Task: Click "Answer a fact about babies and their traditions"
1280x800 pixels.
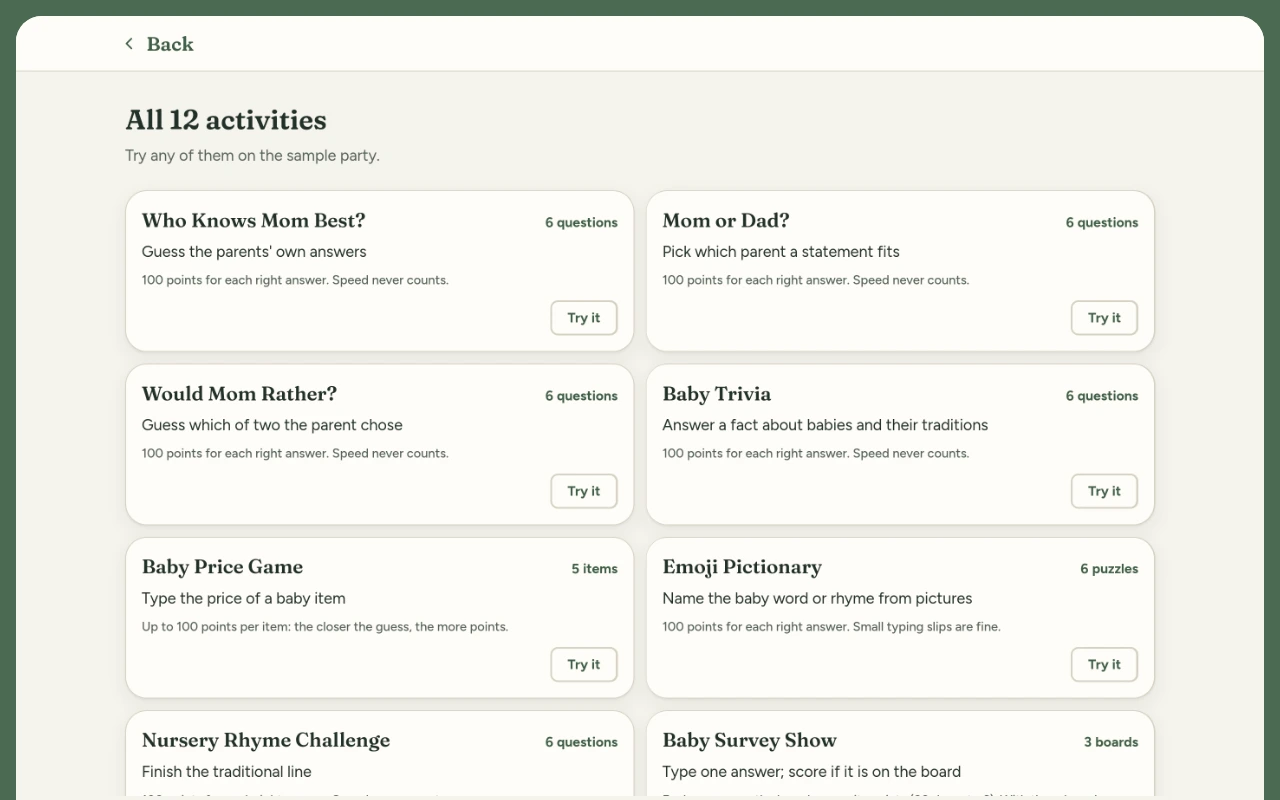Action: (825, 425)
